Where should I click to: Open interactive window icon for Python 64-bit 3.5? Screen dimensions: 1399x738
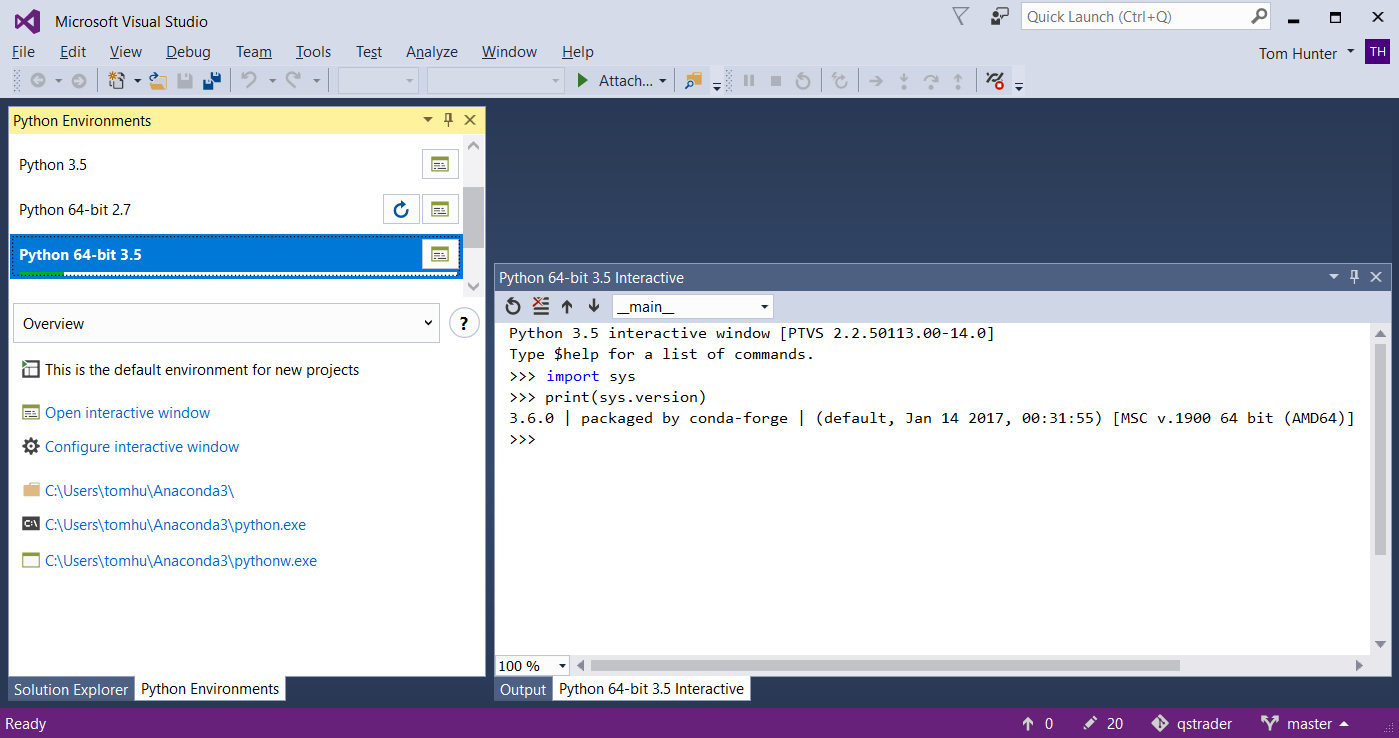pos(440,254)
